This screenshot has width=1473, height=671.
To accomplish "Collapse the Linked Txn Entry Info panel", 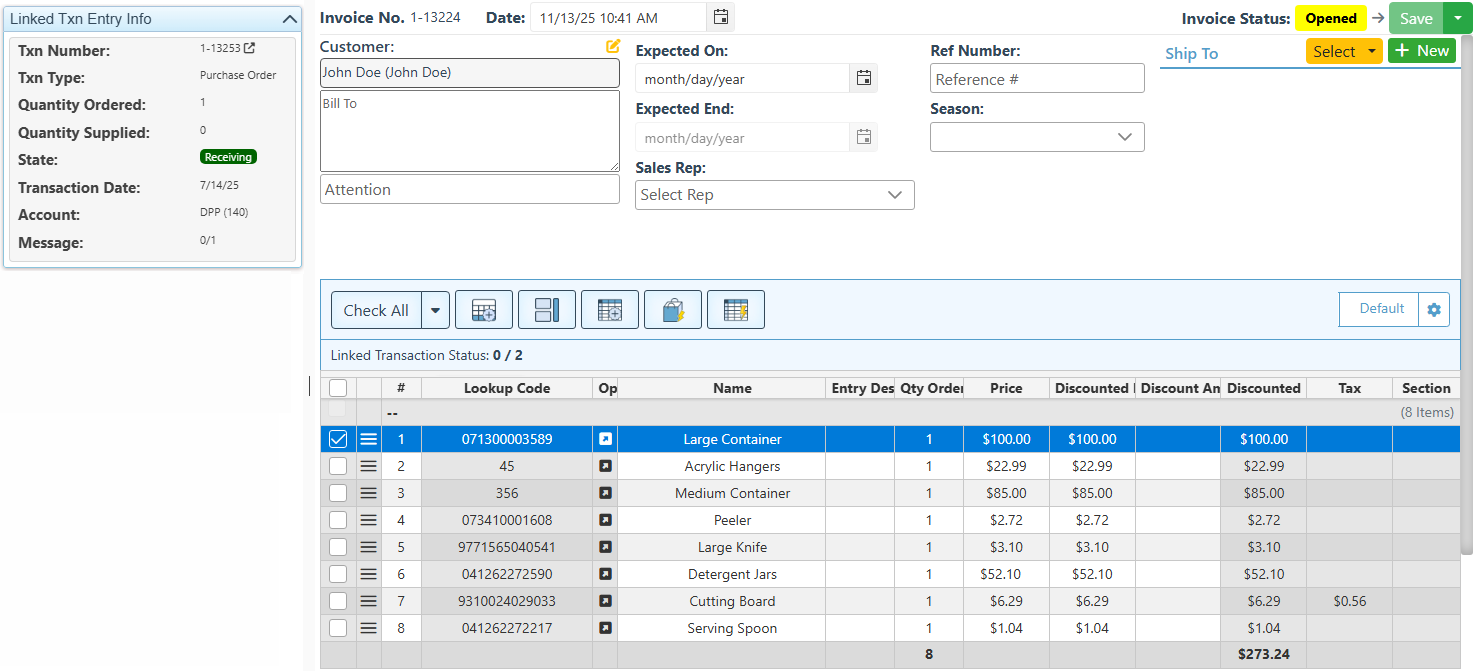I will pos(289,19).
